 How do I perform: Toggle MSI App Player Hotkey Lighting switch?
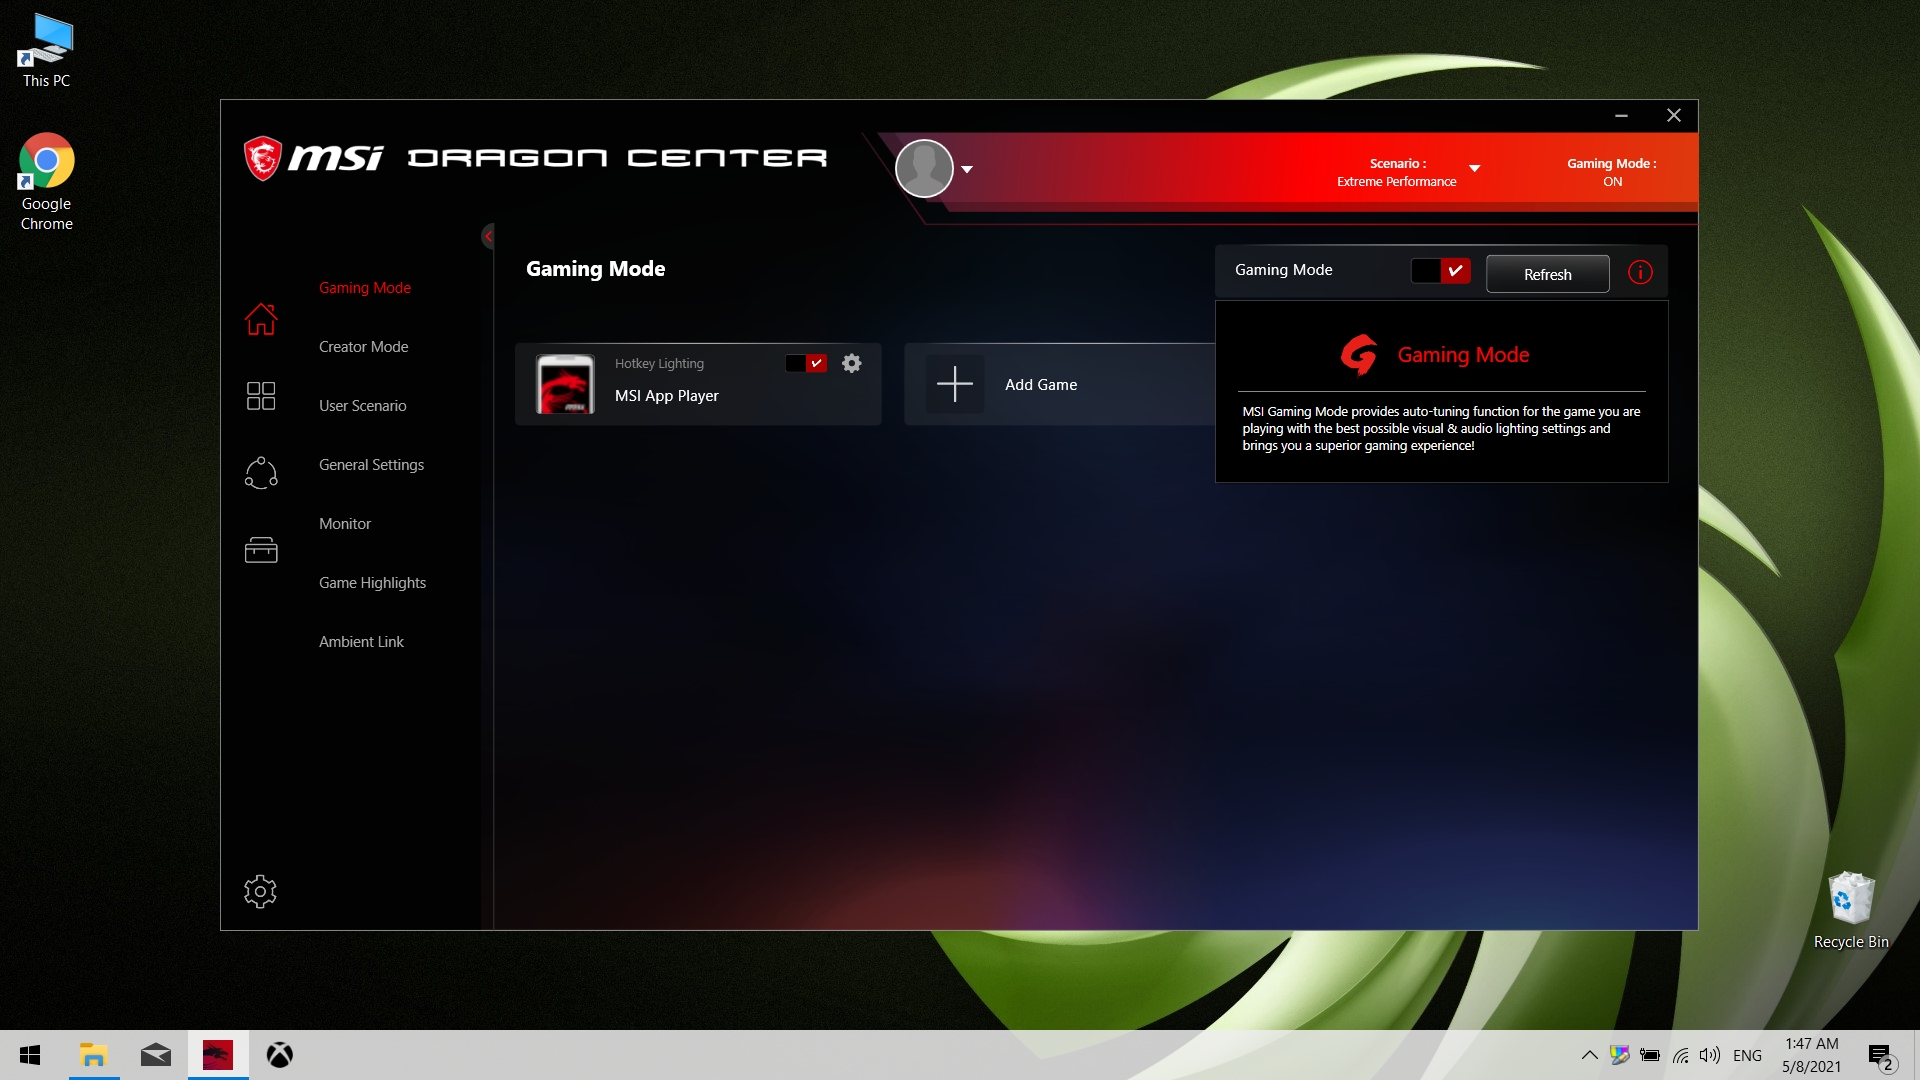(x=806, y=363)
